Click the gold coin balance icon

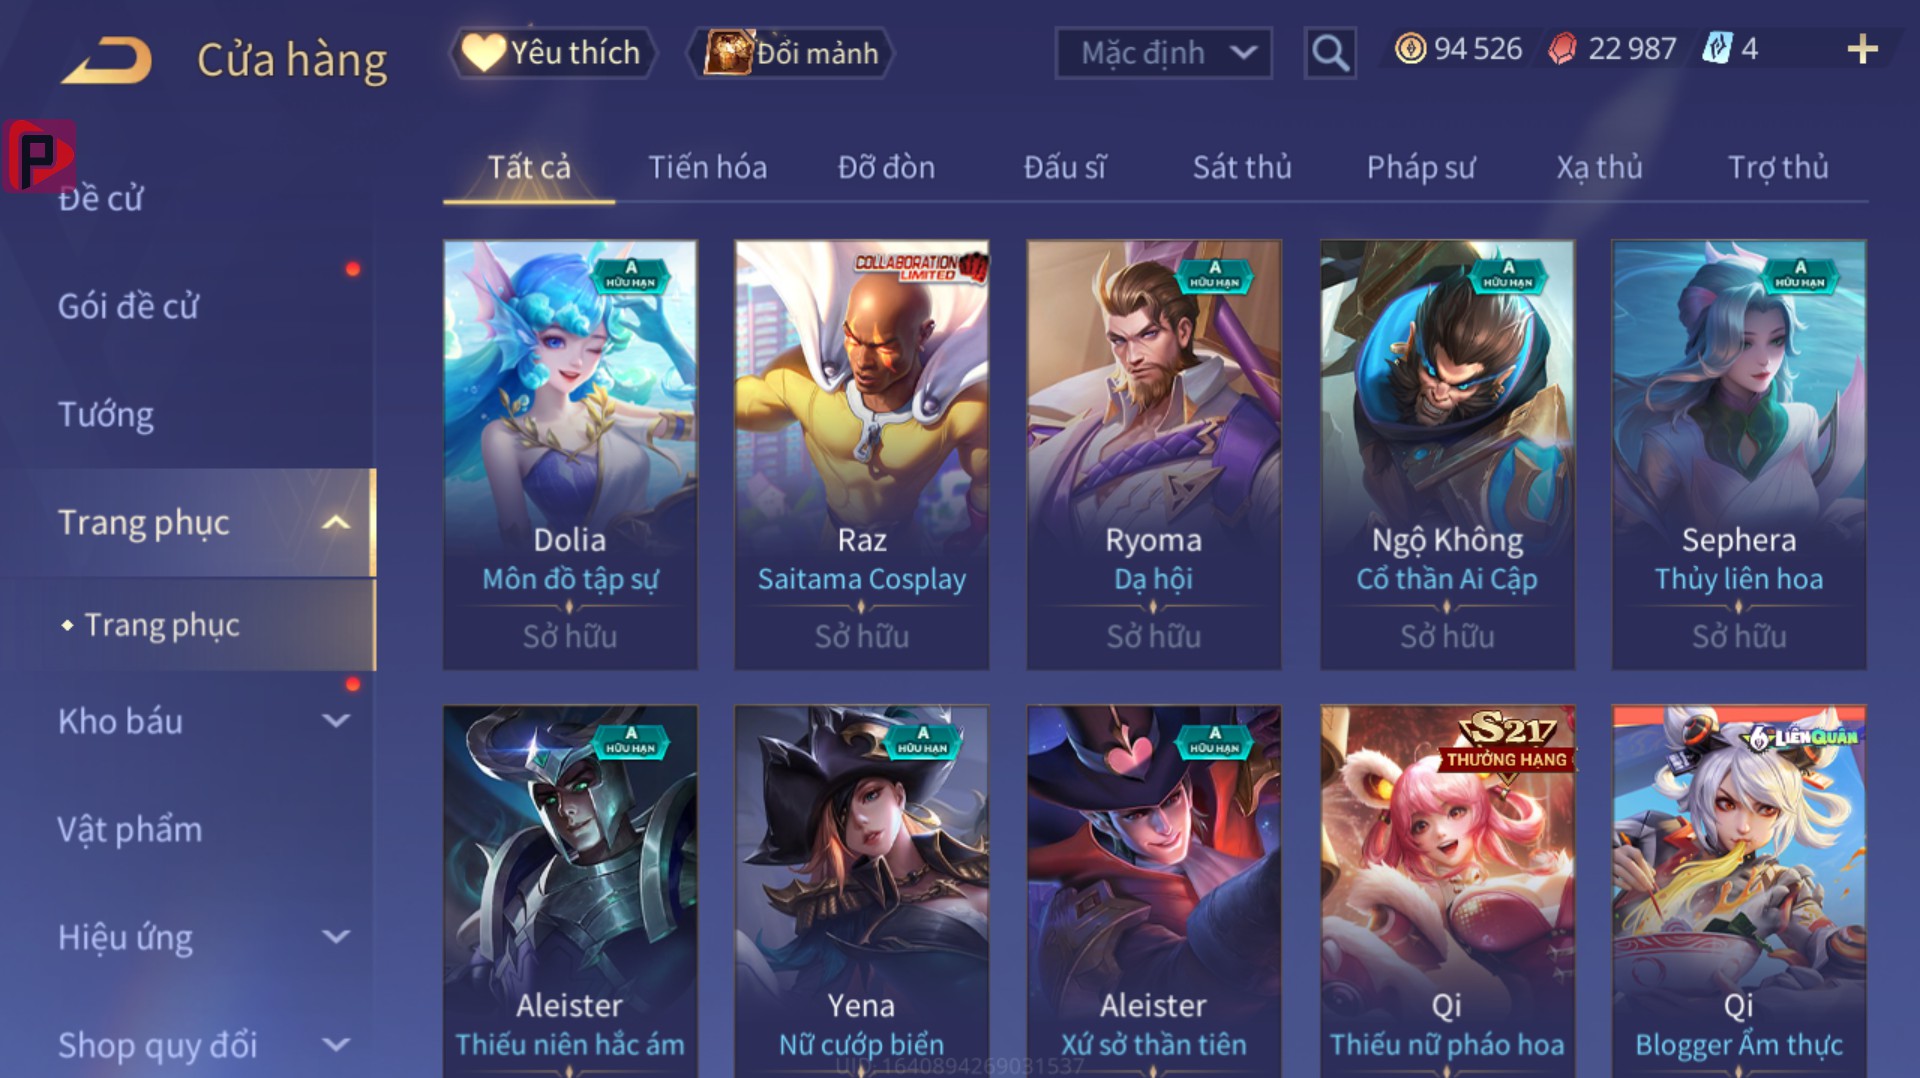(1410, 49)
